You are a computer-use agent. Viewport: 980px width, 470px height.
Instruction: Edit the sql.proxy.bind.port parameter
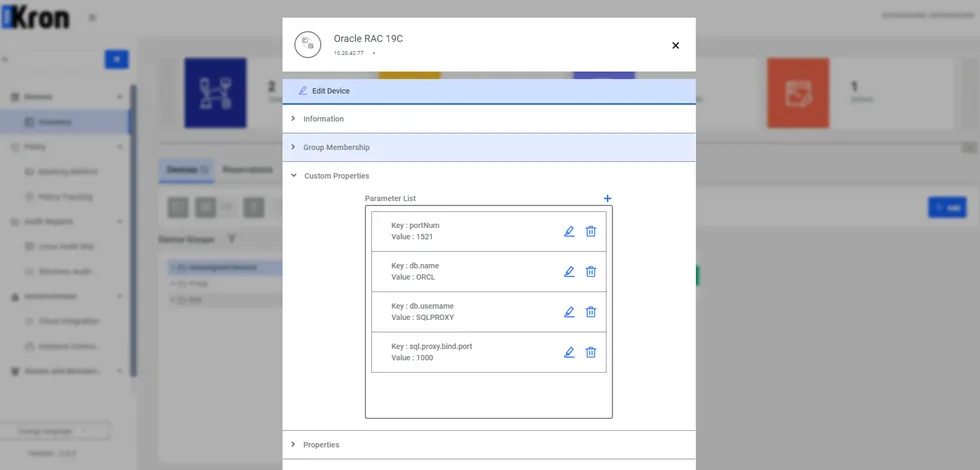(x=569, y=352)
